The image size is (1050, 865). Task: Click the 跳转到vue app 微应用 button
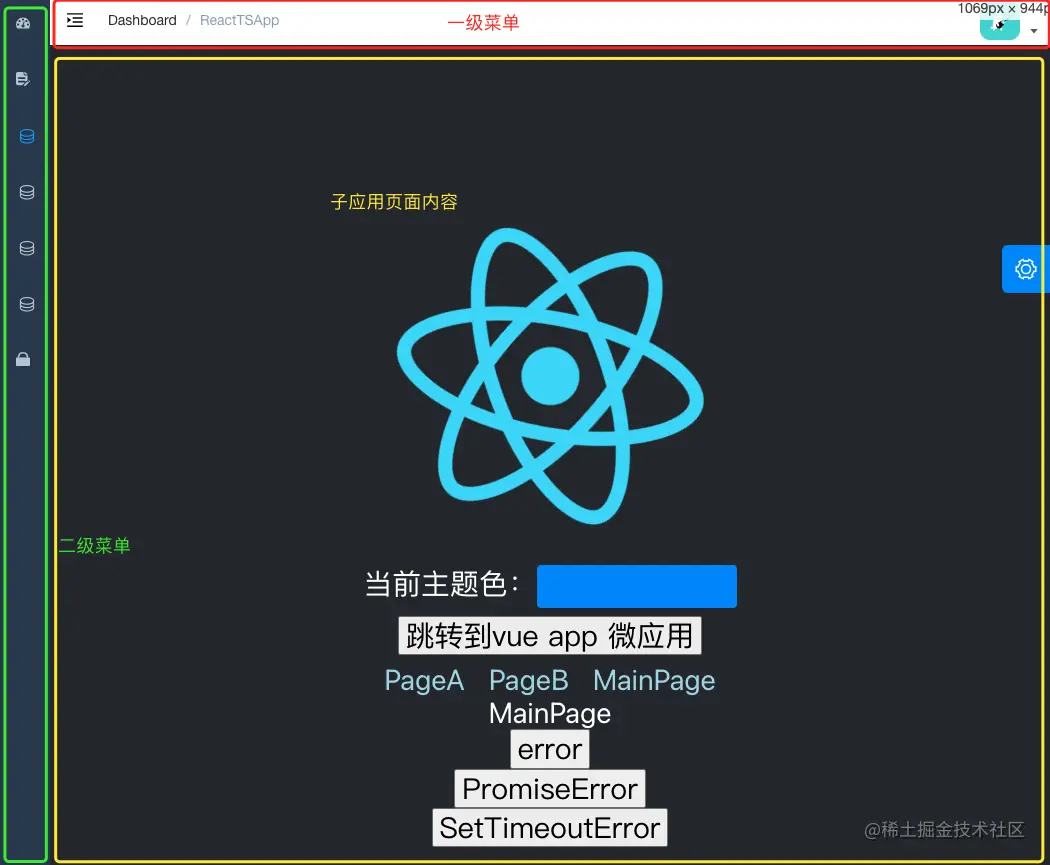[550, 635]
